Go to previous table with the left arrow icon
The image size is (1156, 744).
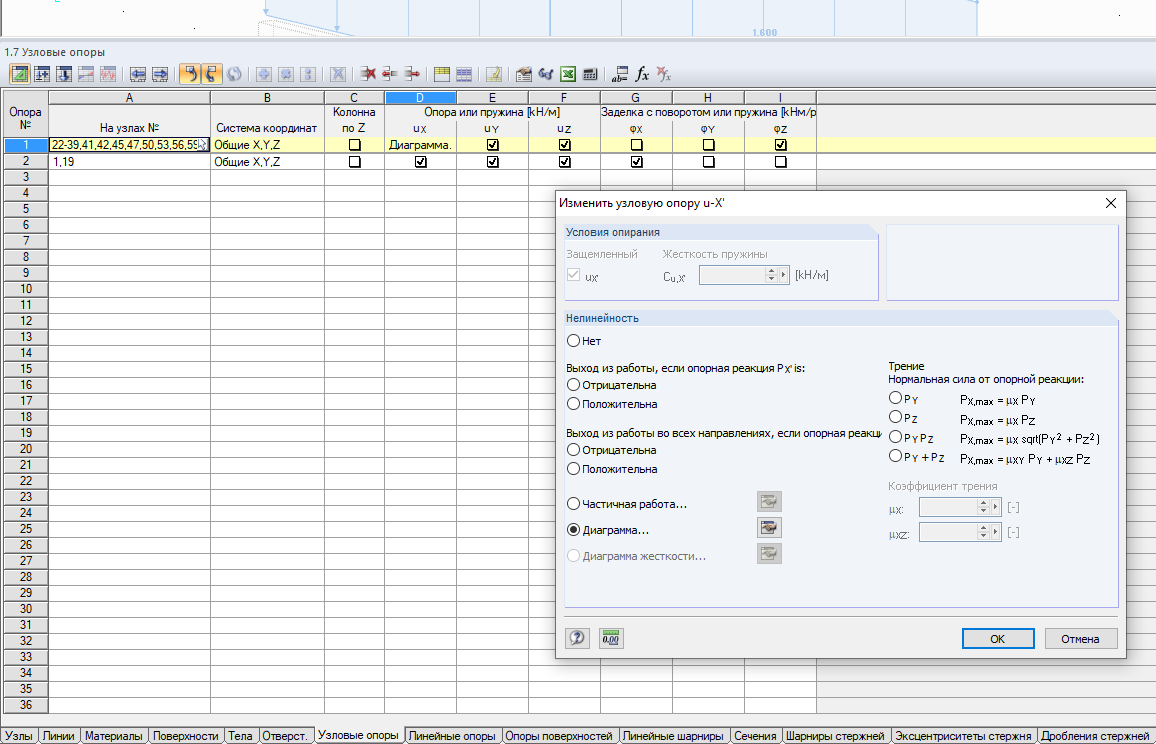pos(138,74)
